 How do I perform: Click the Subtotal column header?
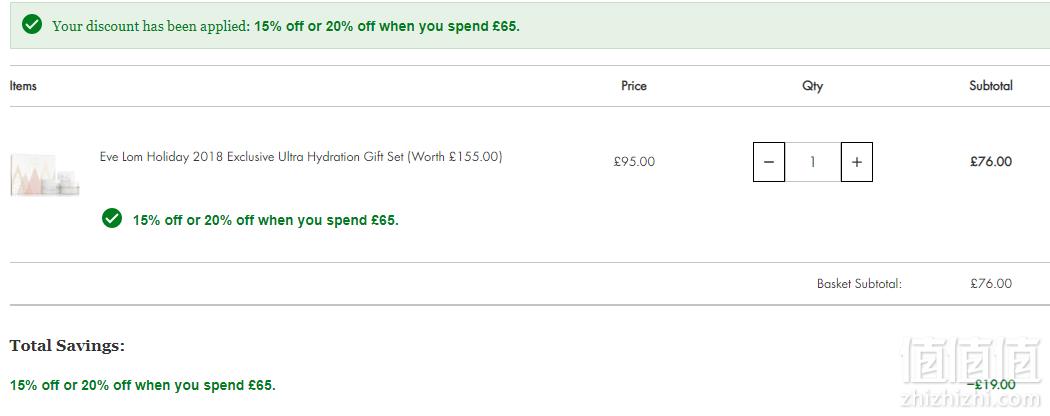pos(990,86)
